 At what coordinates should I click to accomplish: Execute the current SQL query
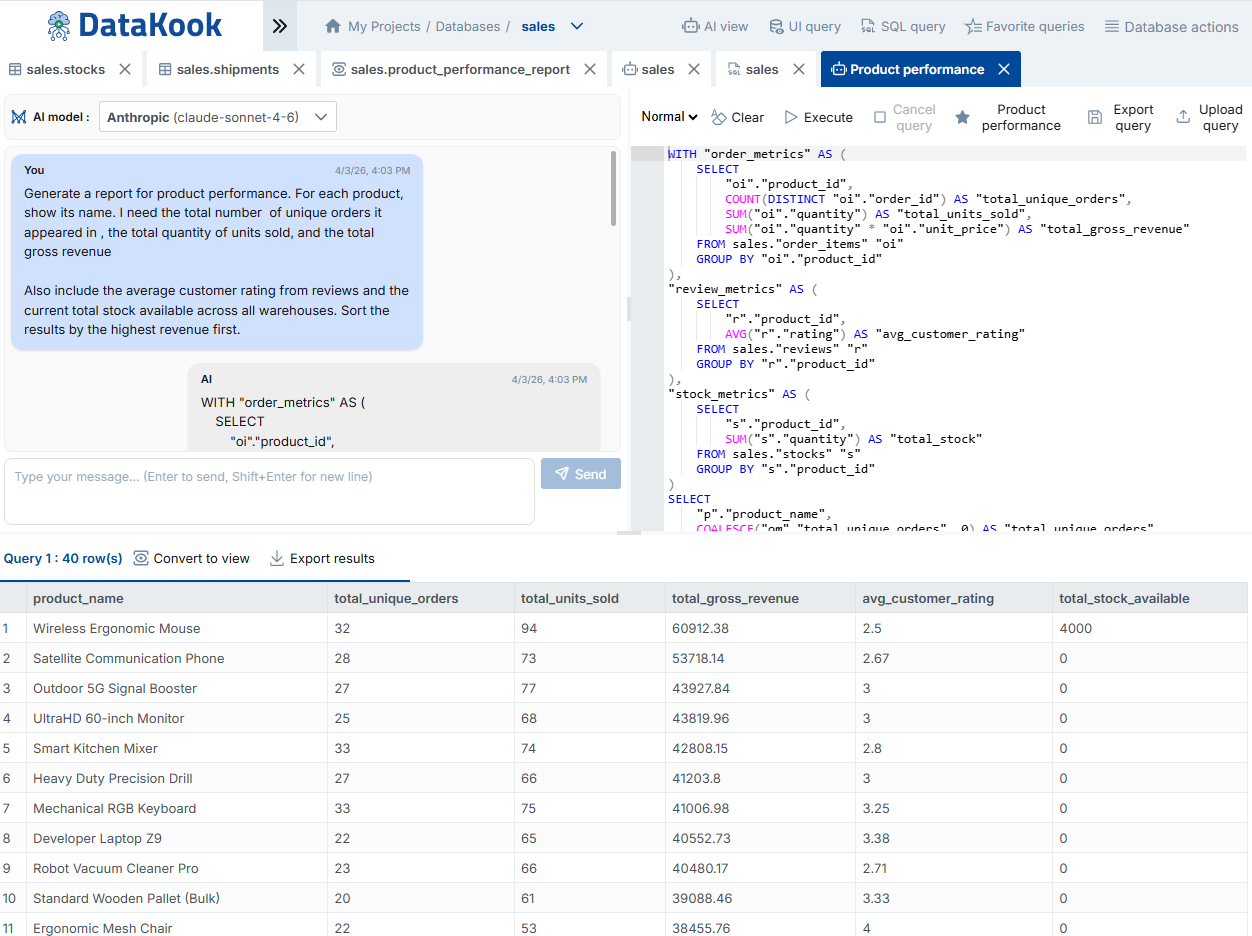click(818, 117)
